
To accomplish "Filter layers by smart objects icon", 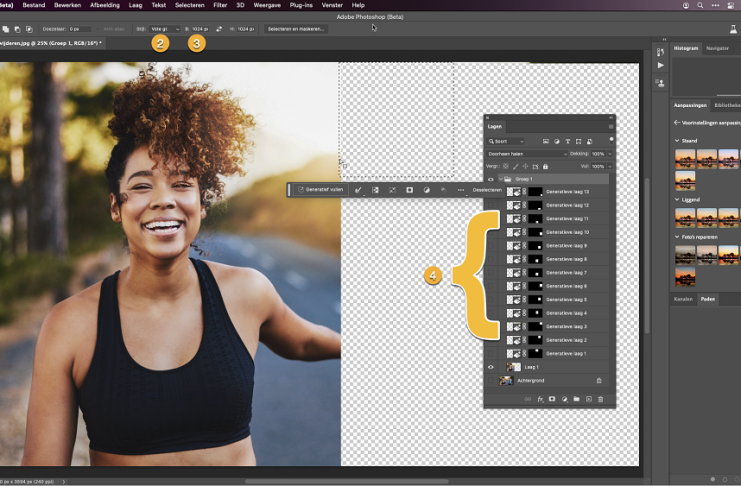I will click(589, 141).
